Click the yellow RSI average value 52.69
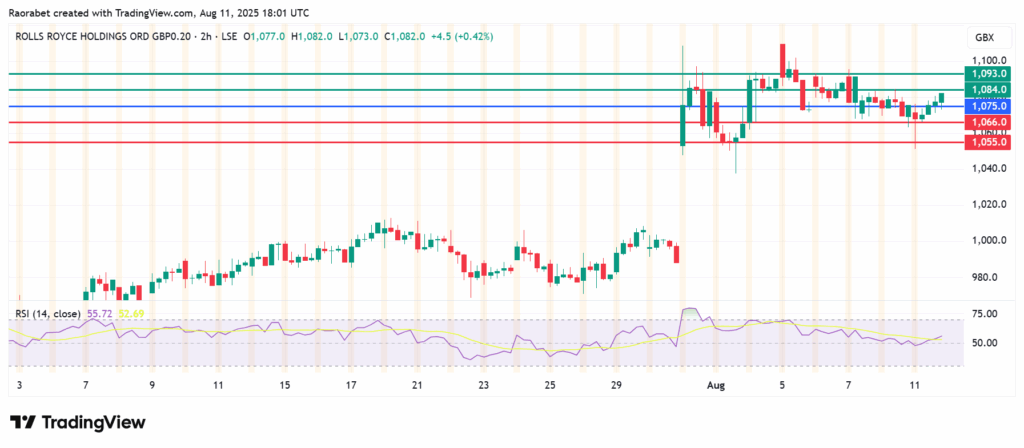Screen dimensions: 1024x448 click(132, 313)
